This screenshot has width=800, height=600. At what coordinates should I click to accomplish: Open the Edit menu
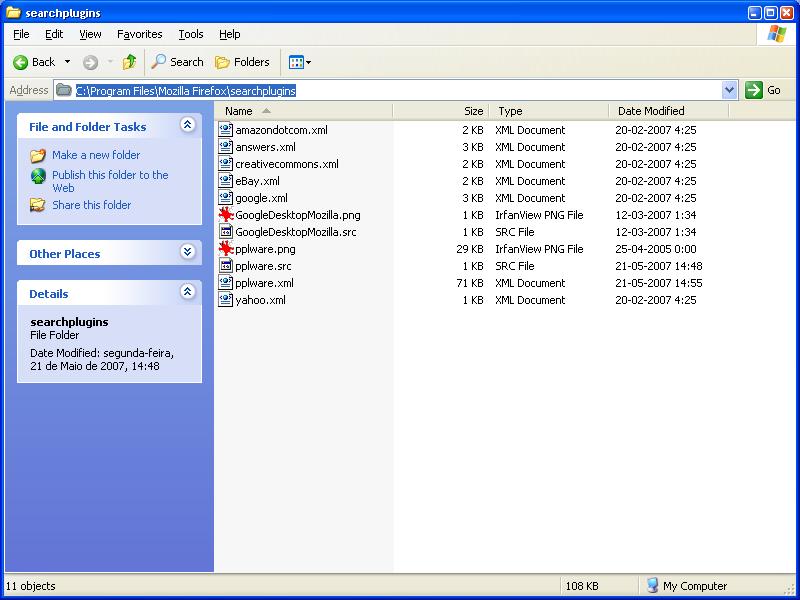[54, 34]
